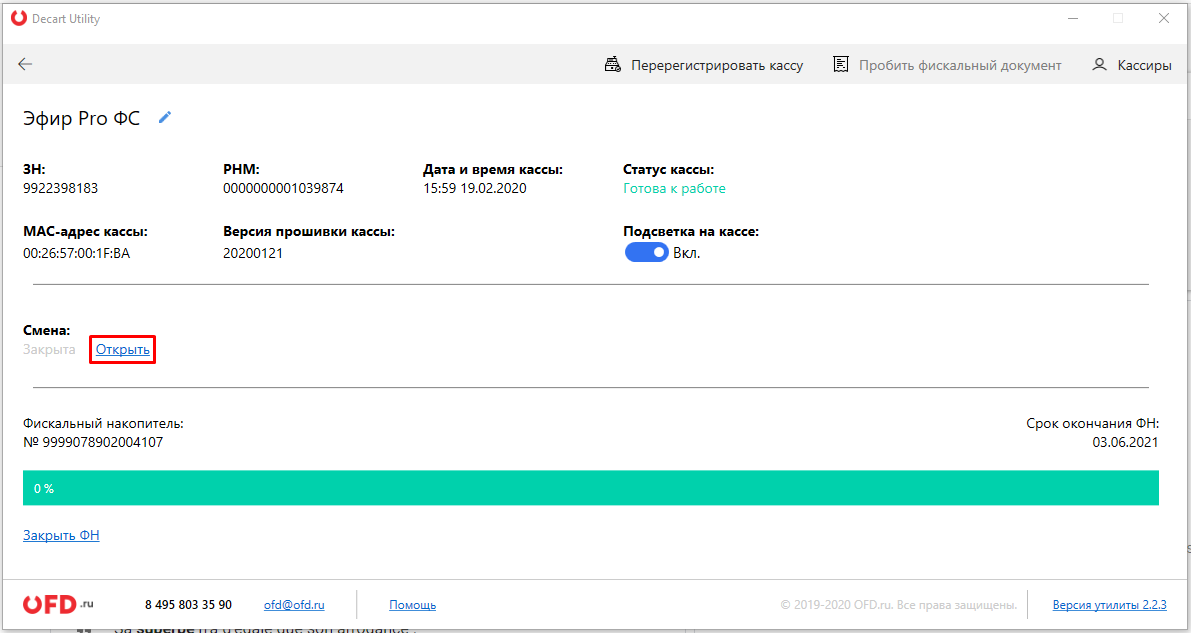Select firmware version 20200121
Viewport: 1191px width, 633px height.
(253, 253)
